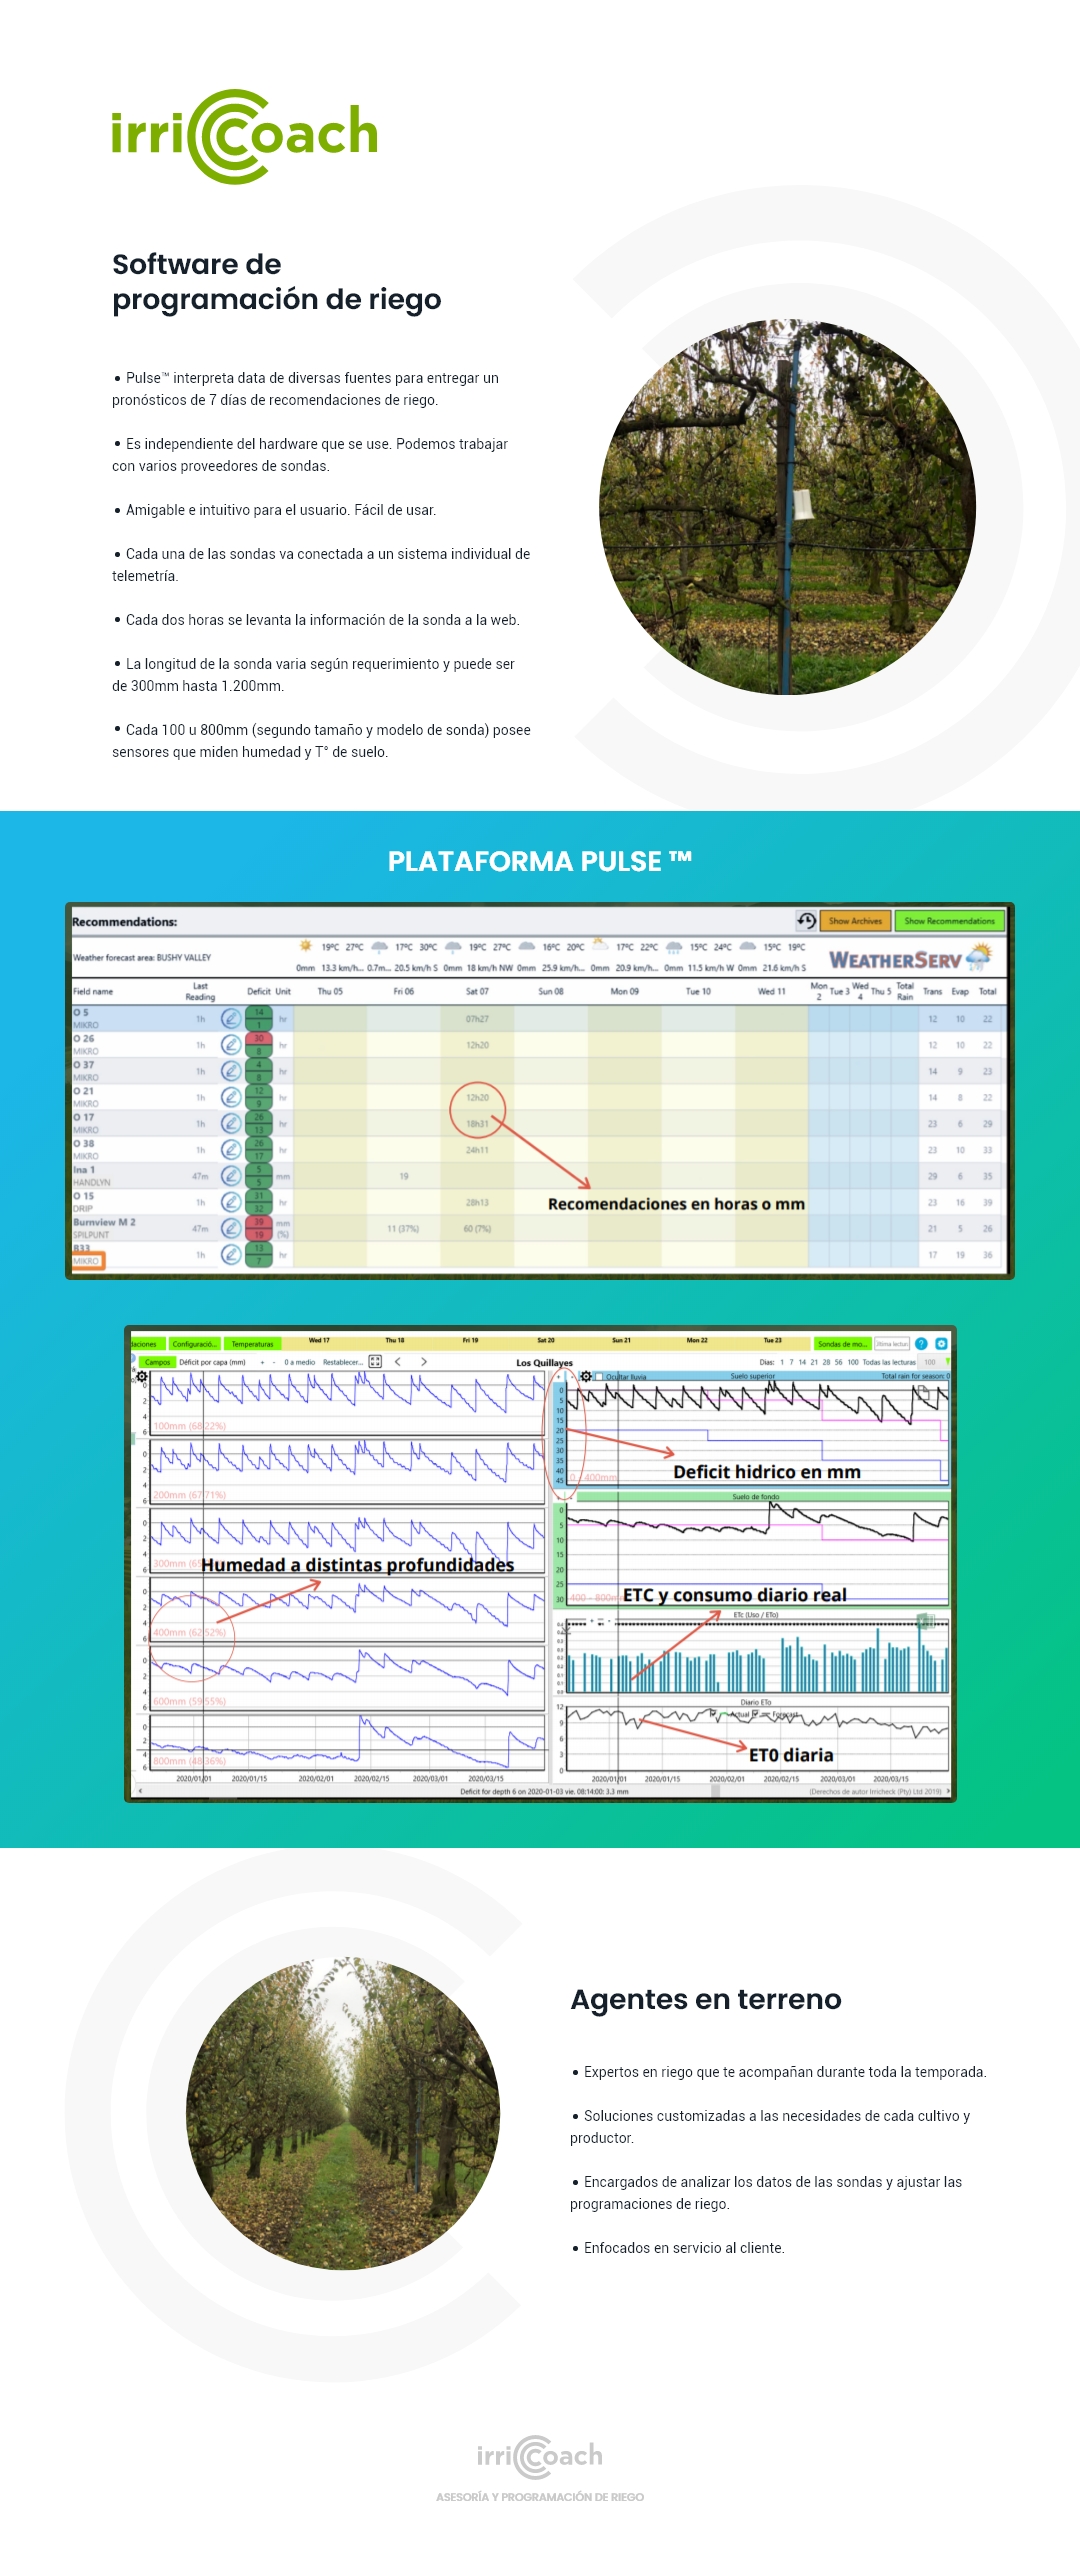Open the Configuración tab
Screen dimensions: 1080x2554
[x=195, y=1344]
